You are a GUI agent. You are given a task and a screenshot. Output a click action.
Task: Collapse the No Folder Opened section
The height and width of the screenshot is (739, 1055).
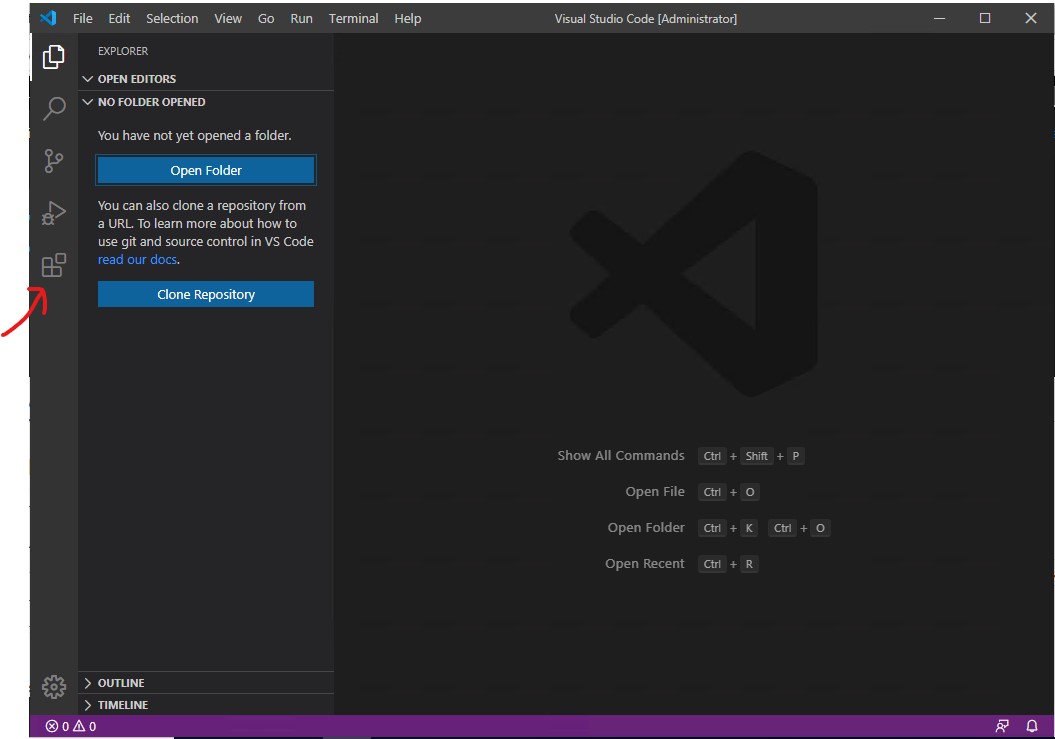click(x=206, y=102)
